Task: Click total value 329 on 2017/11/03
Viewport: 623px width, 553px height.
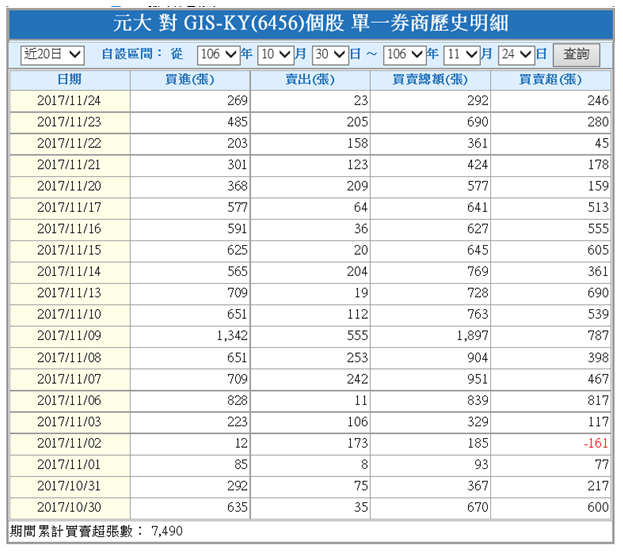Action: (x=478, y=422)
